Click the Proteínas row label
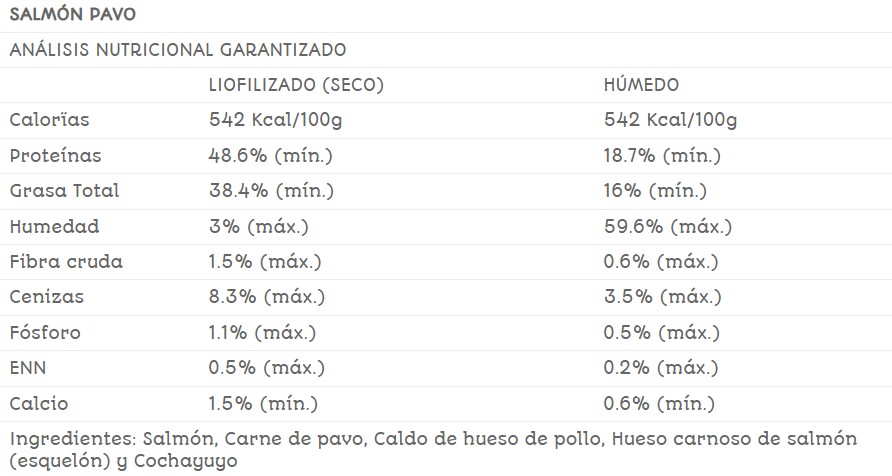This screenshot has height=476, width=892. pos(55,156)
